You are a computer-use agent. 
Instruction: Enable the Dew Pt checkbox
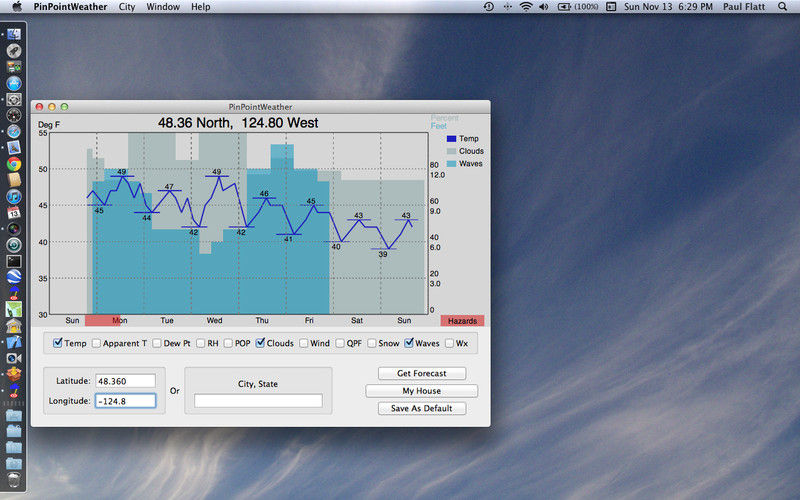[x=157, y=343]
